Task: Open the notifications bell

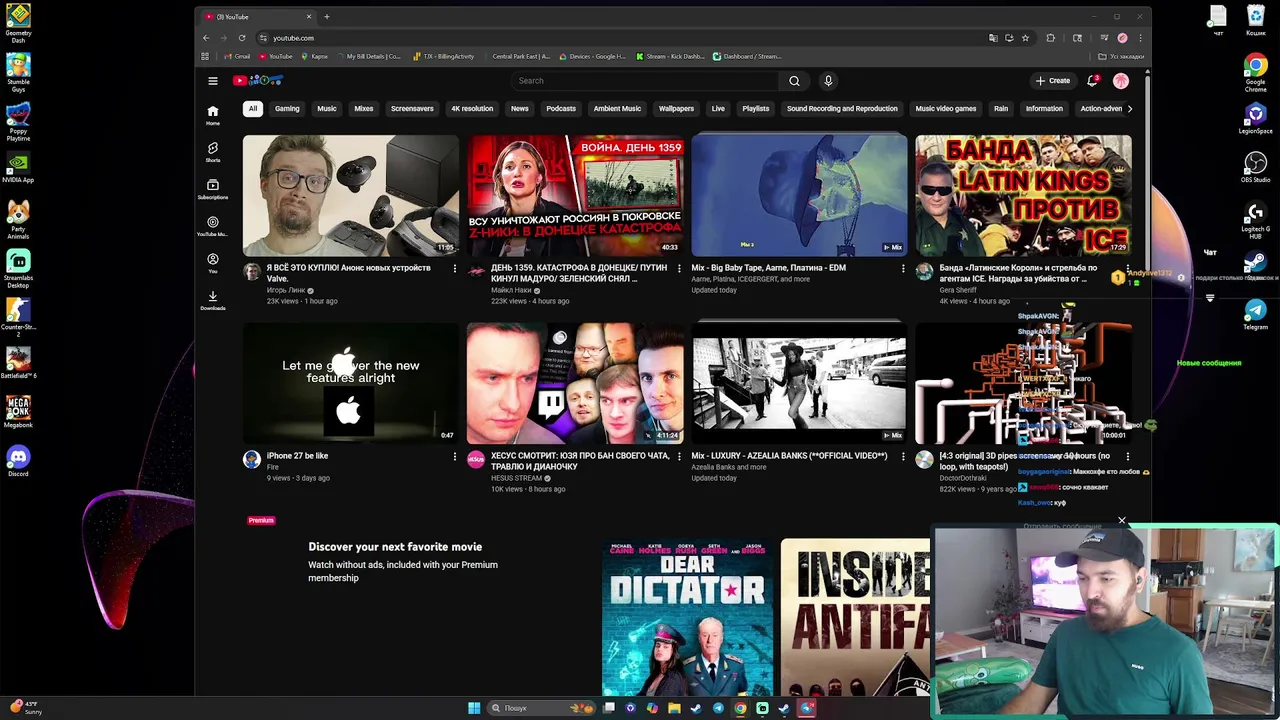Action: tap(1092, 81)
